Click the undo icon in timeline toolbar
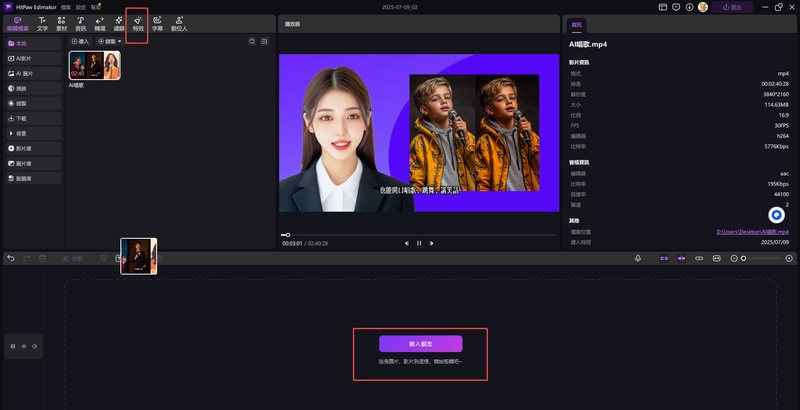Screen dimensions: 800x410 pos(11,259)
